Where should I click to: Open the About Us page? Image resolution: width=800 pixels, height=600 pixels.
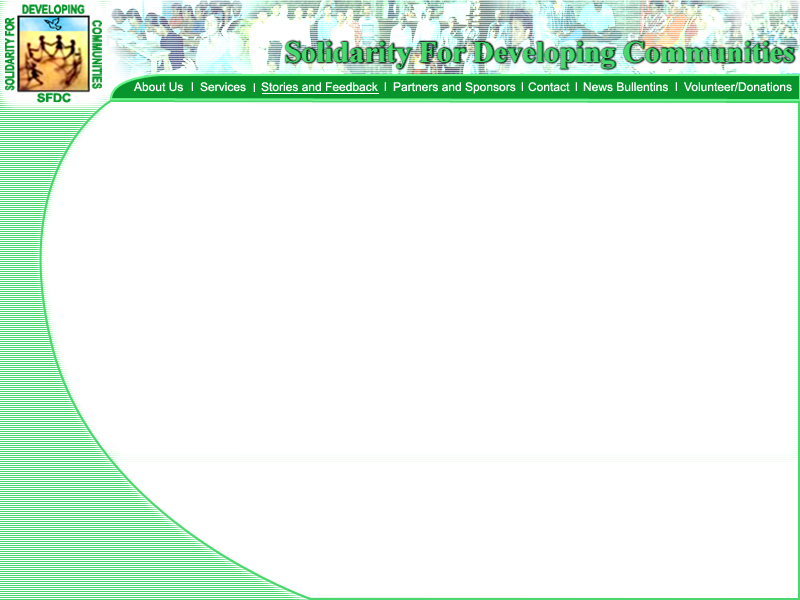(158, 87)
